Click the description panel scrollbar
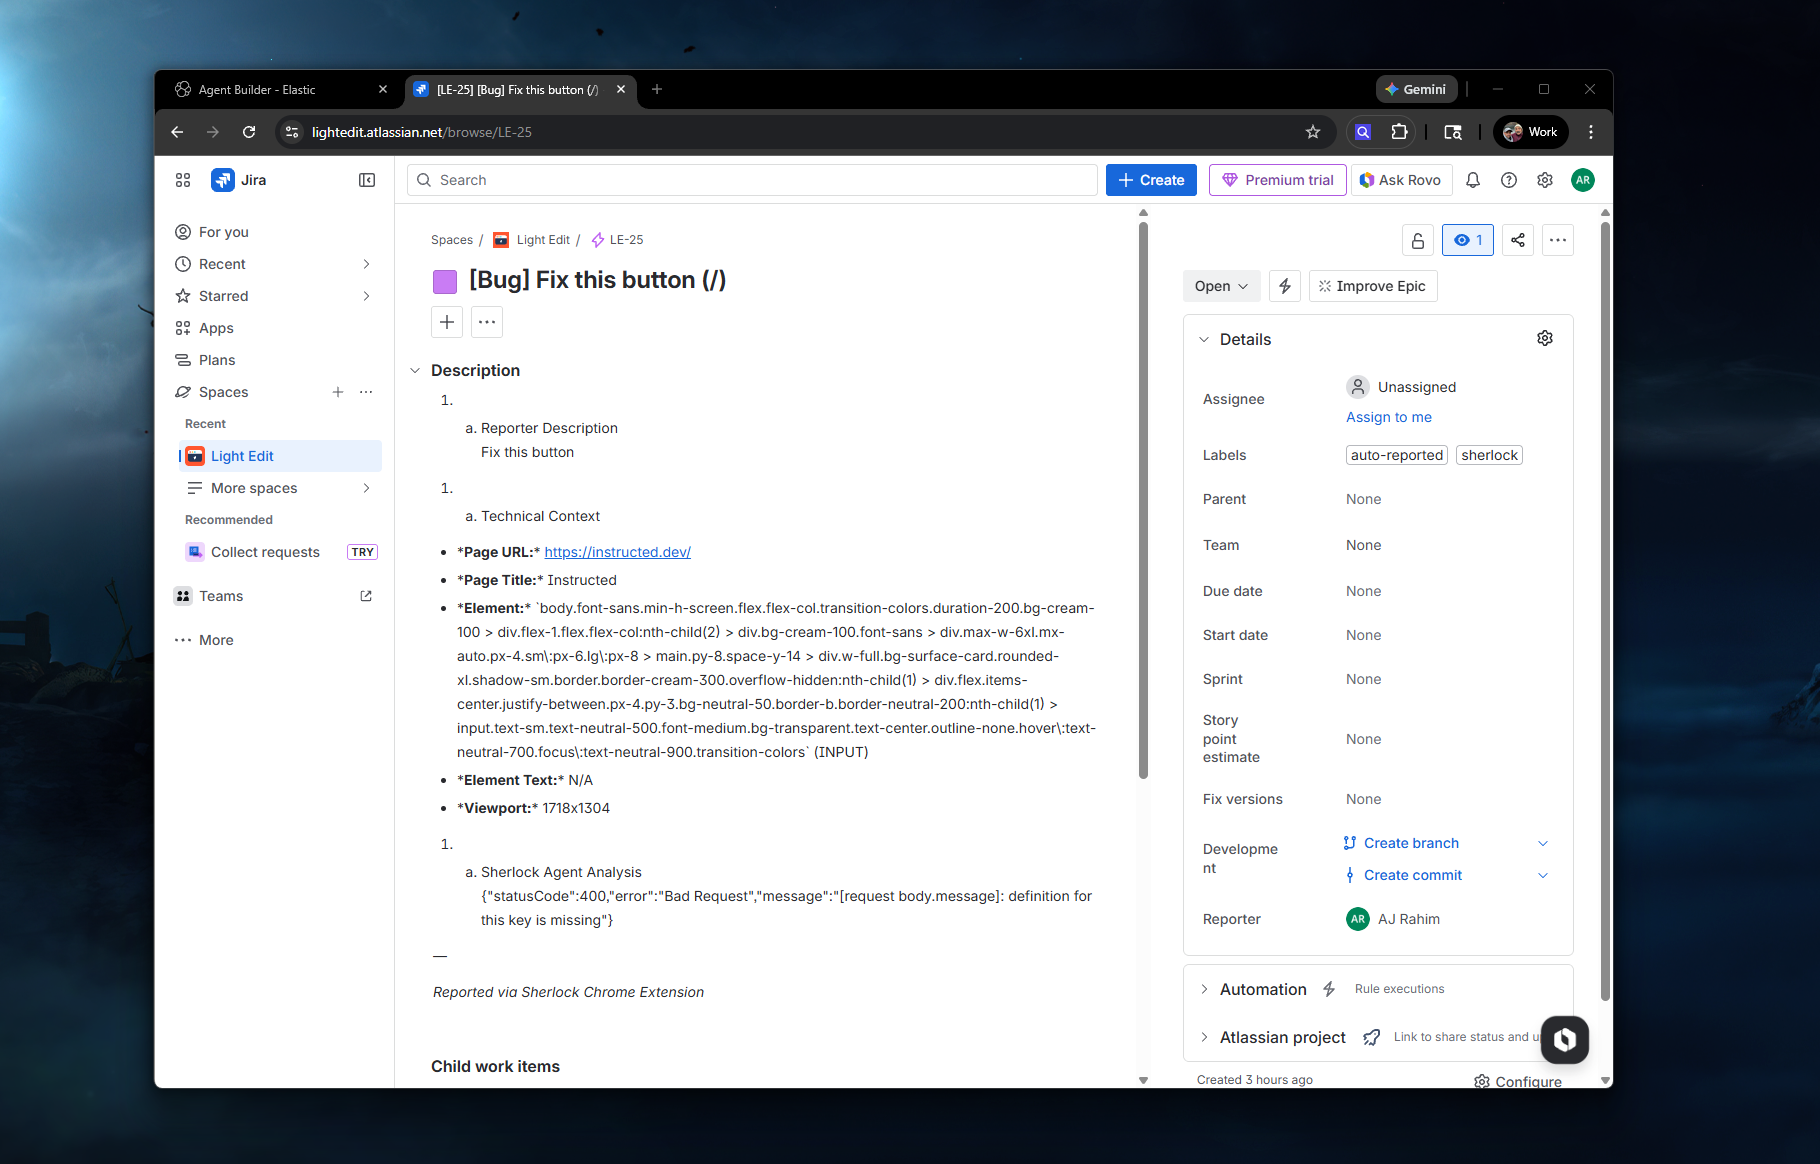 1143,500
